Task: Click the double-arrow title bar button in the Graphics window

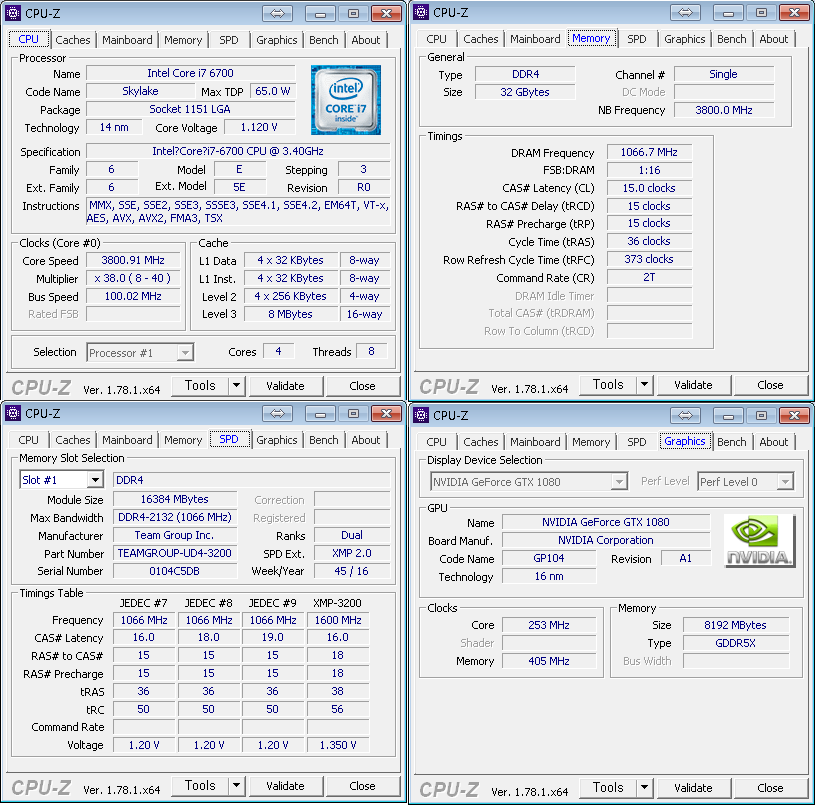Action: click(685, 416)
